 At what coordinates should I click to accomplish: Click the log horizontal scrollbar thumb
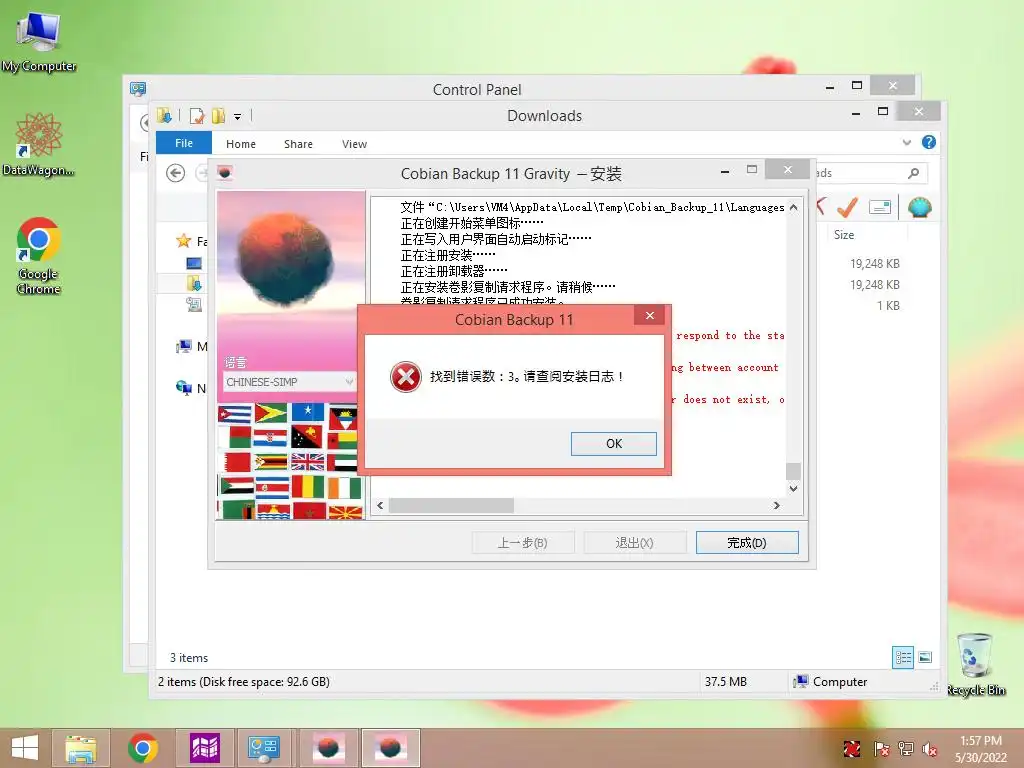451,505
